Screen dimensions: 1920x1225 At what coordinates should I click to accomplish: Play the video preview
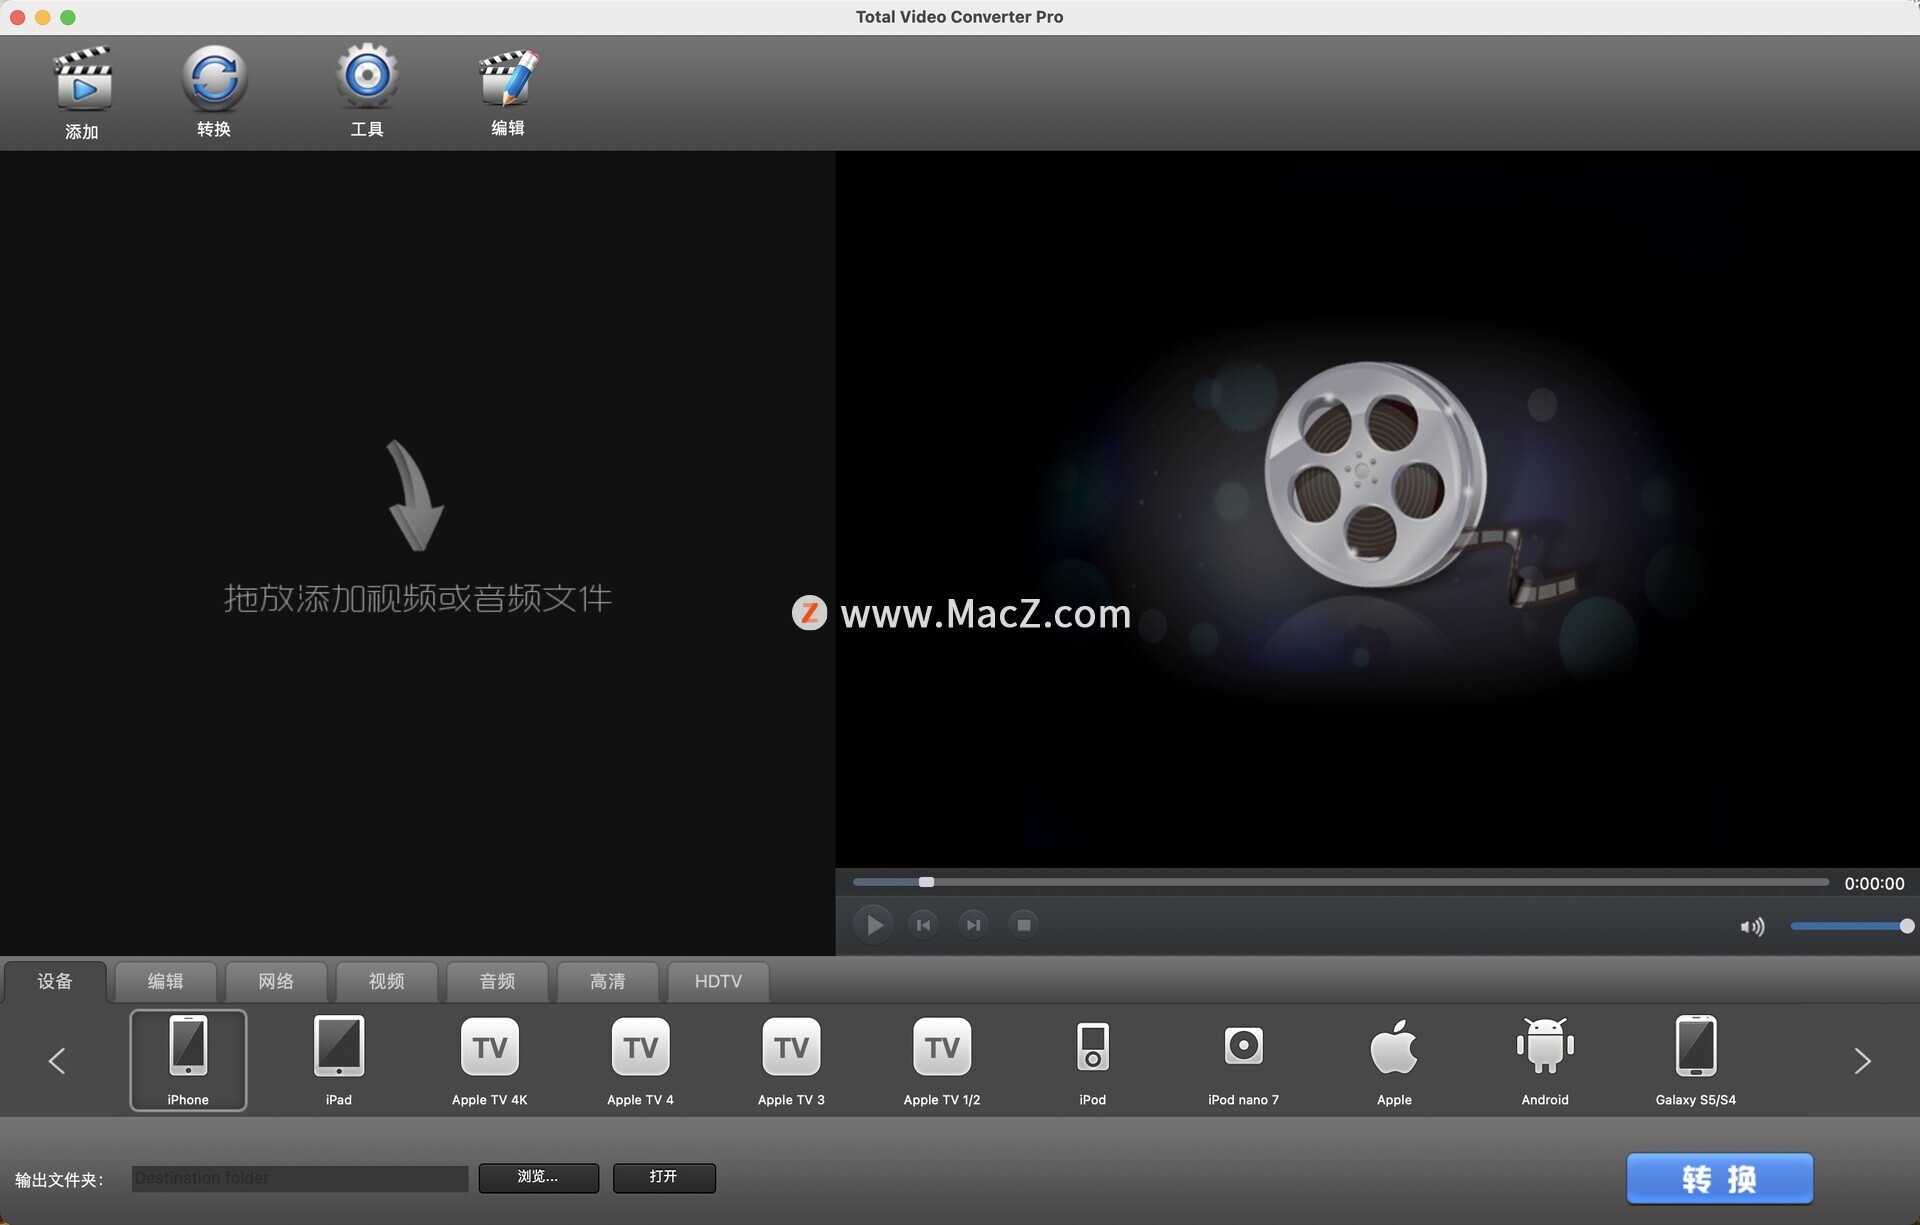tap(873, 925)
